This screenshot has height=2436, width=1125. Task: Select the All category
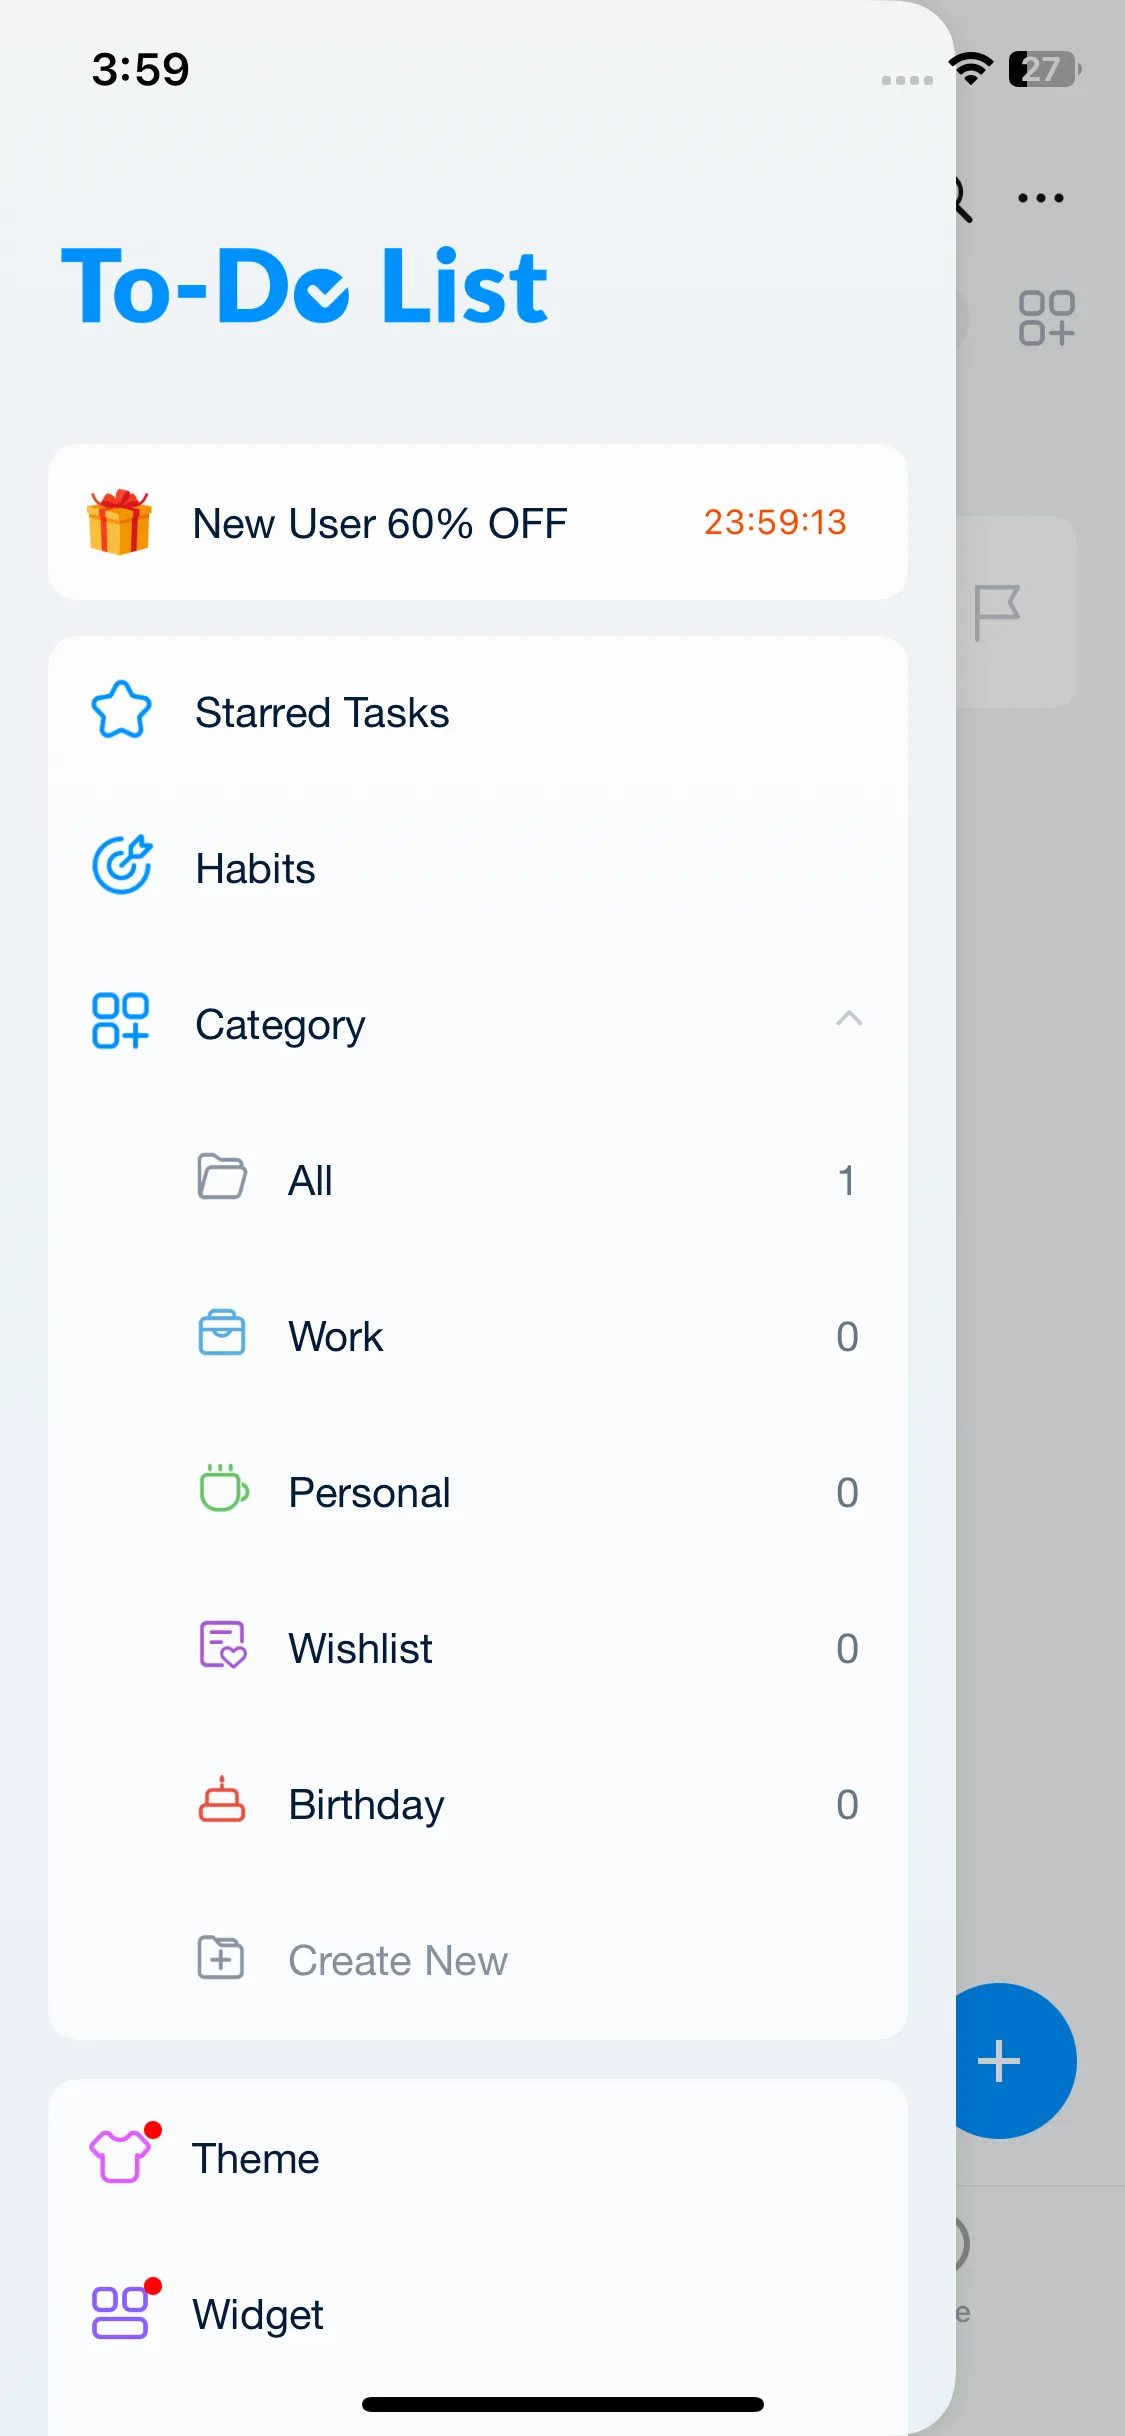tap(310, 1181)
